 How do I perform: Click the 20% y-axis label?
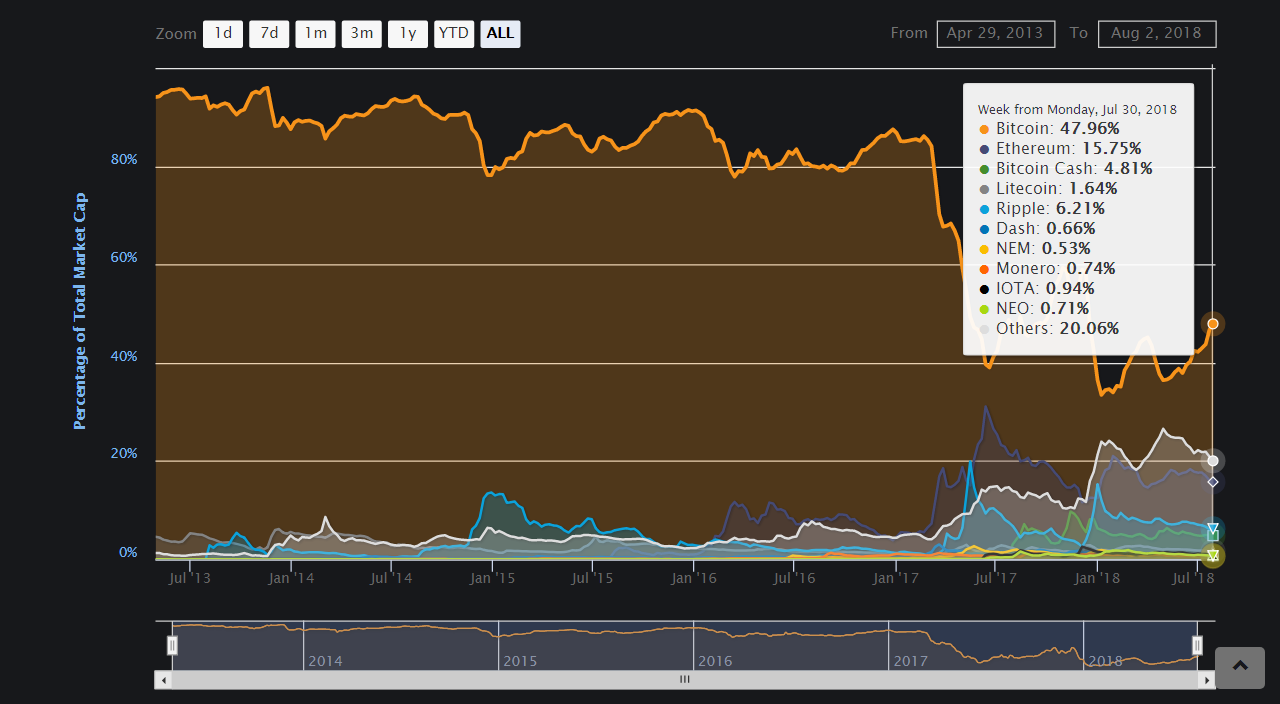pyautogui.click(x=124, y=455)
